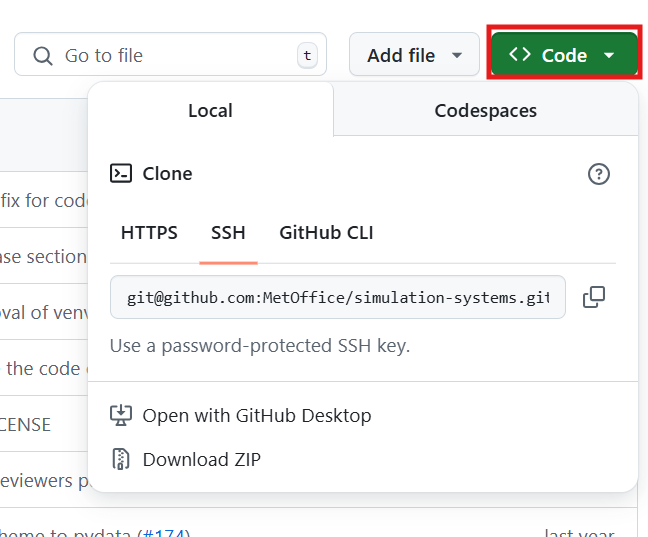
Task: Open clone help via question mark icon
Action: click(x=598, y=174)
